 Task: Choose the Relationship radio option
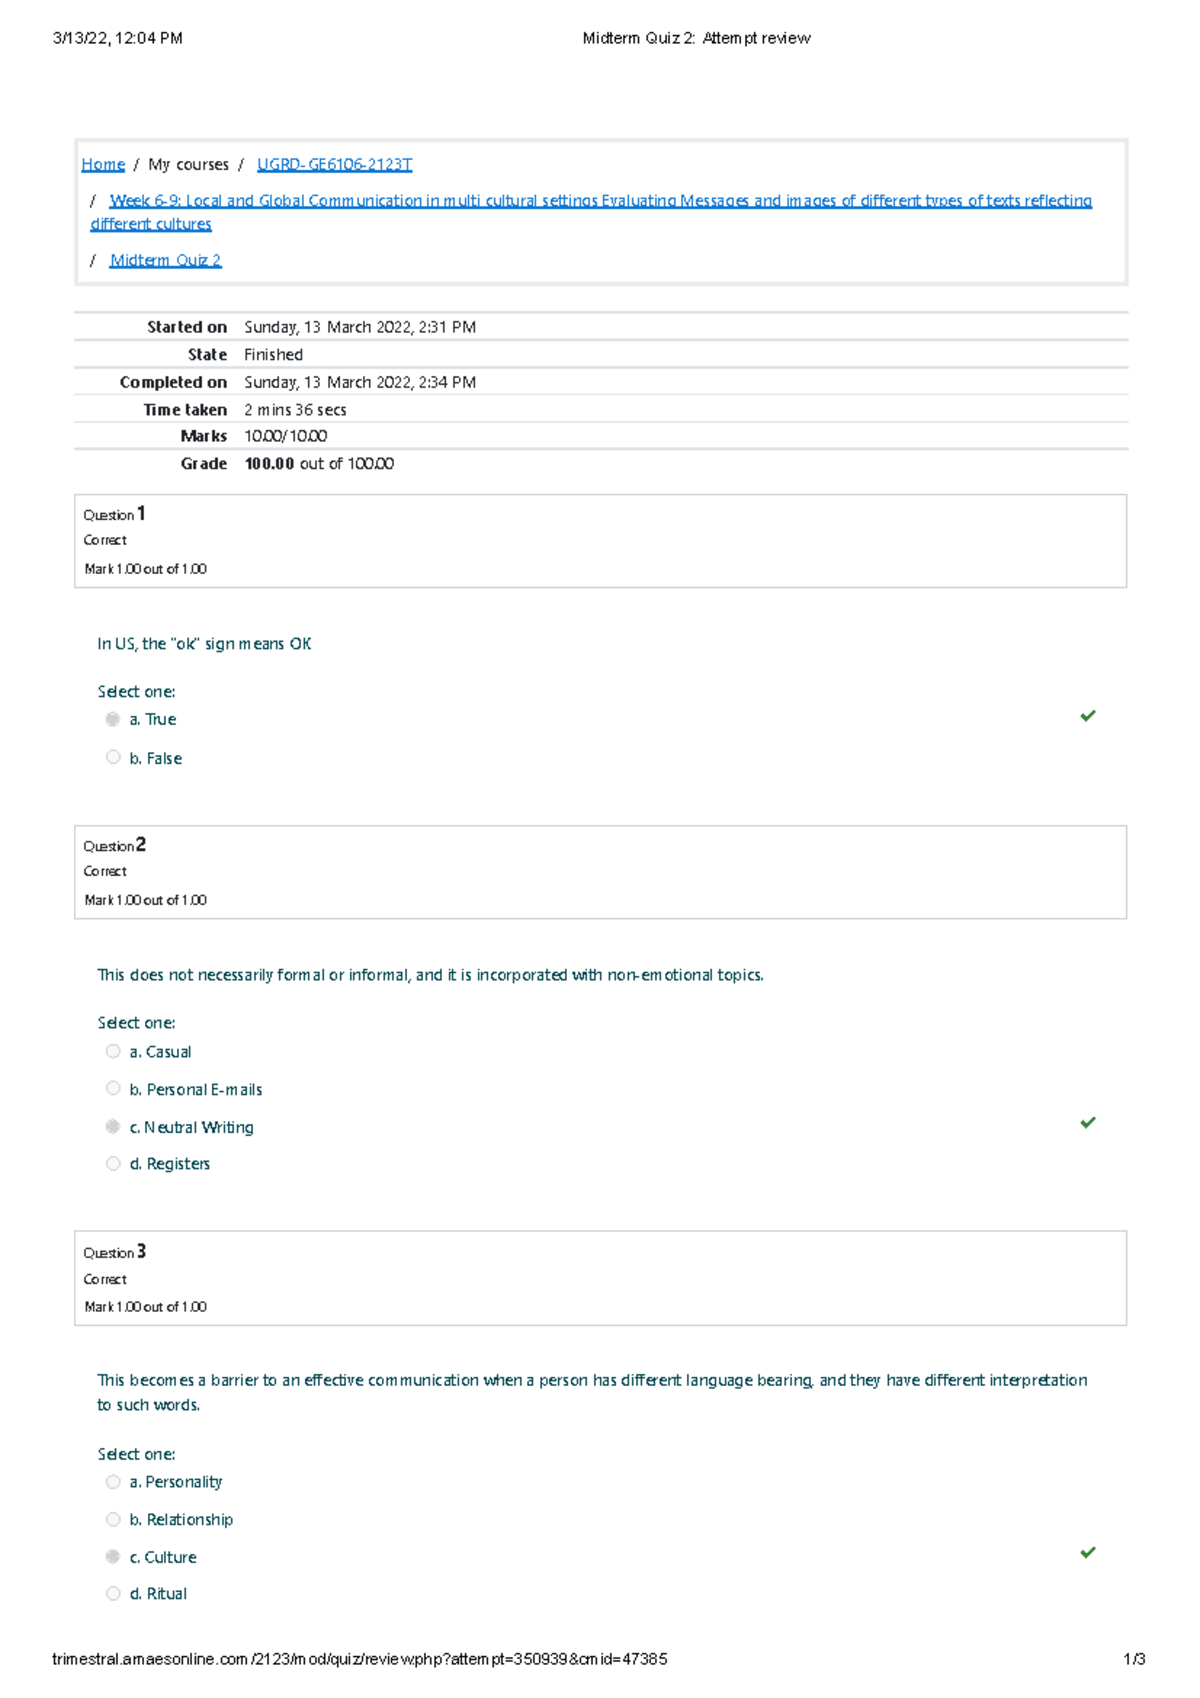[113, 1519]
